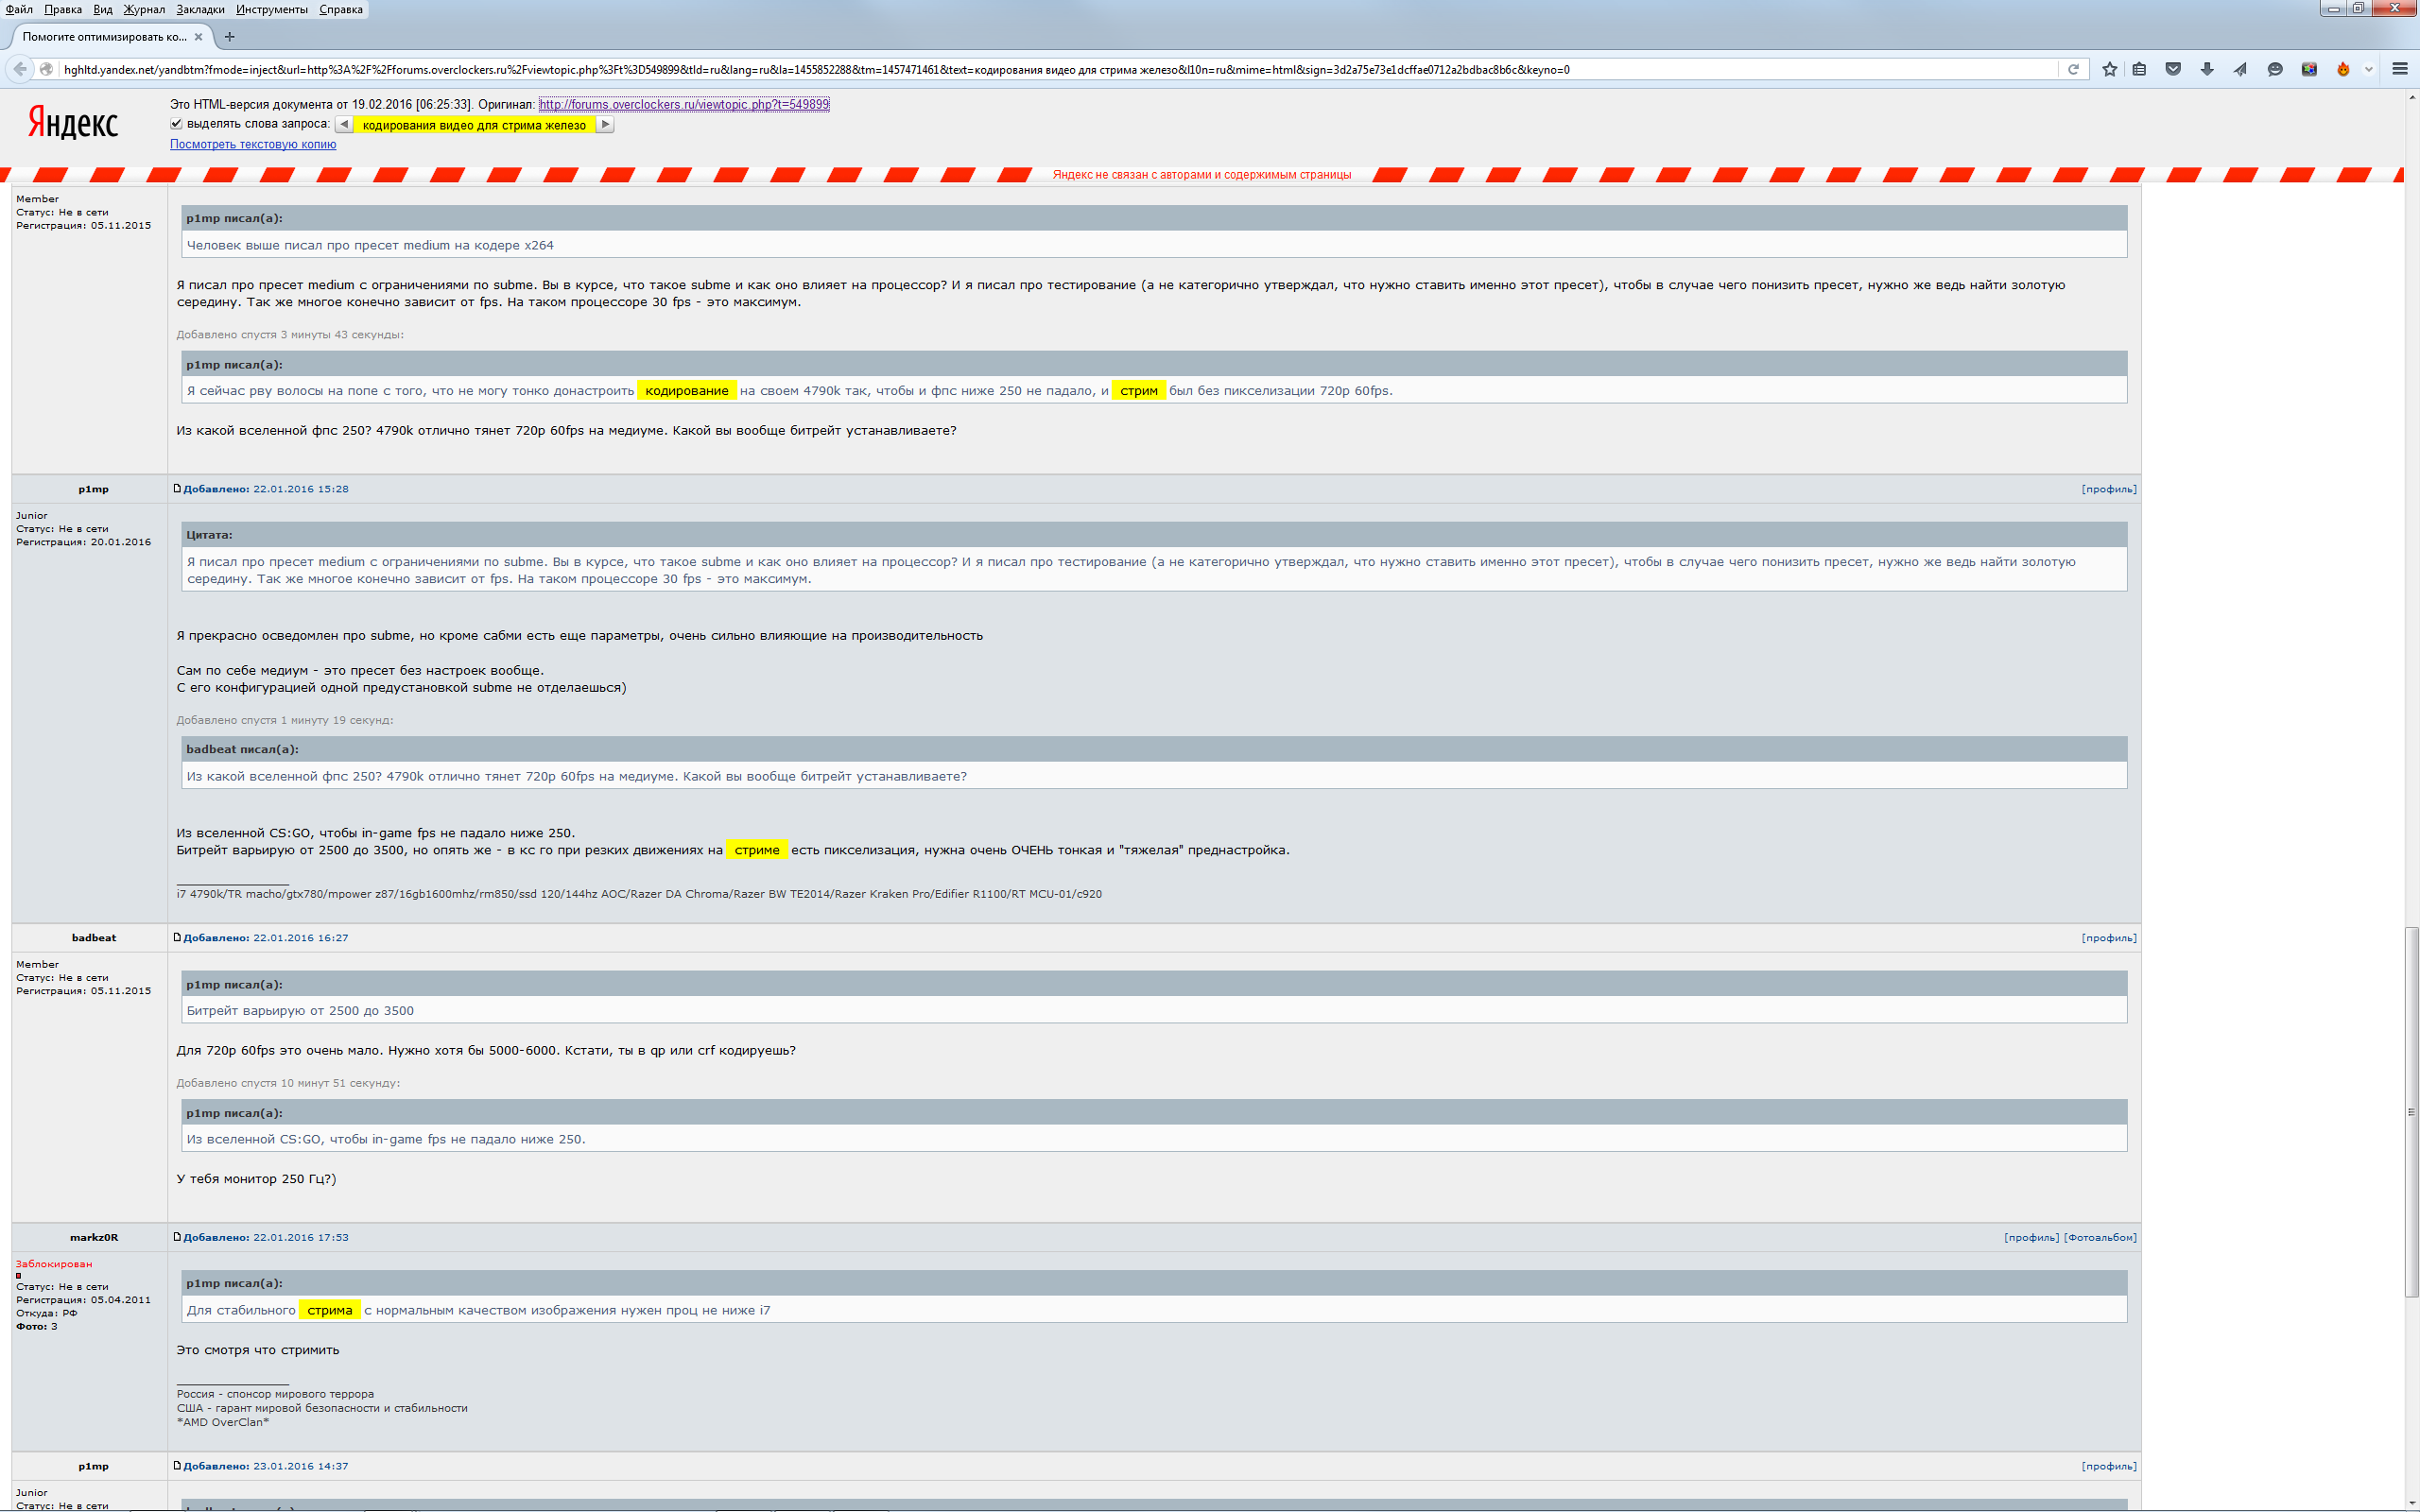Reload page using the refresh arrow
2420x1512 pixels.
point(2073,69)
